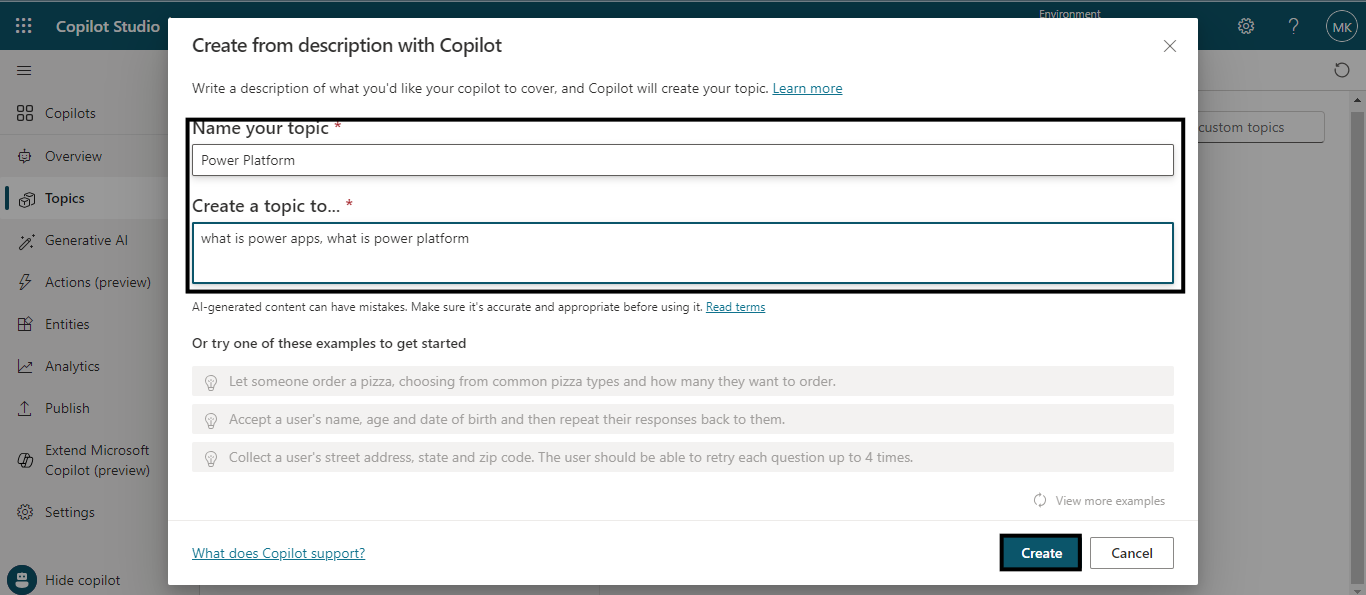Screen dimensions: 1366x595
Task: Open the settings gear in header
Action: point(1246,26)
